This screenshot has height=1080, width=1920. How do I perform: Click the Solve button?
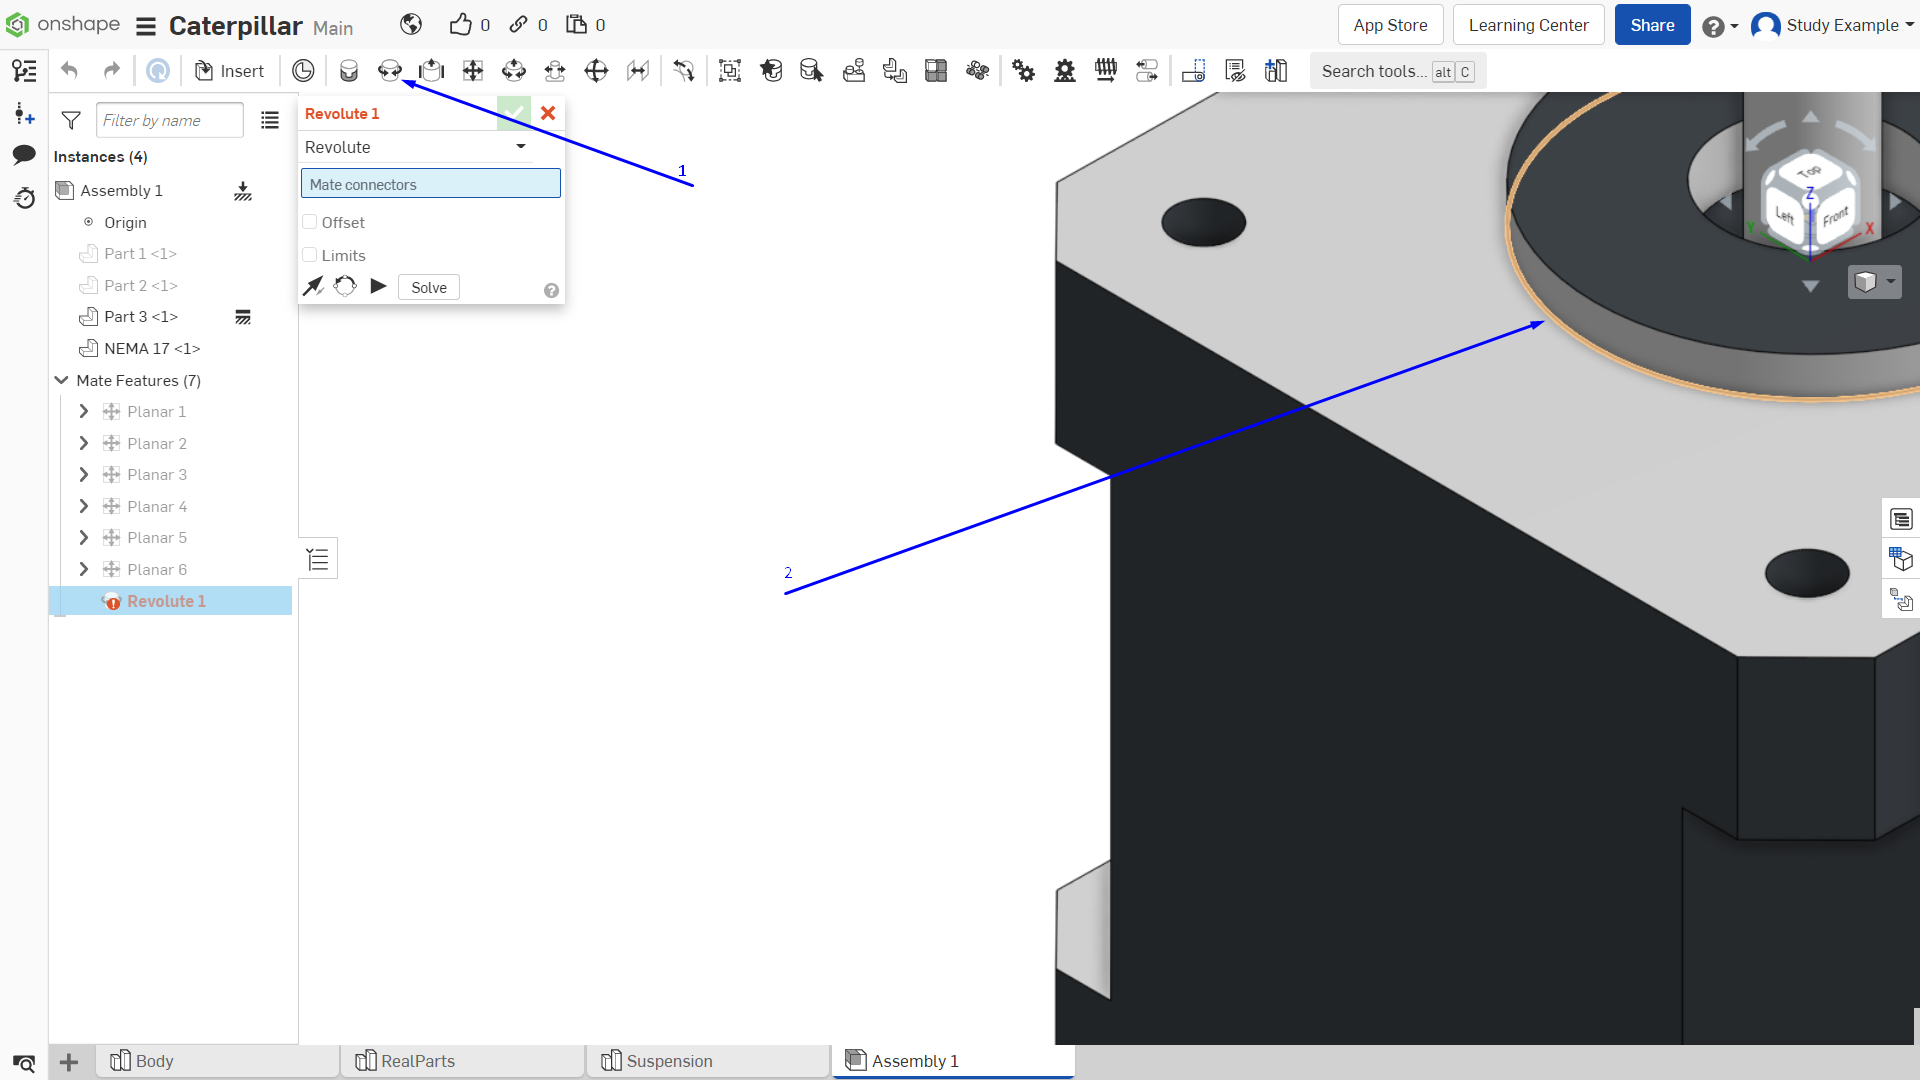tap(429, 288)
